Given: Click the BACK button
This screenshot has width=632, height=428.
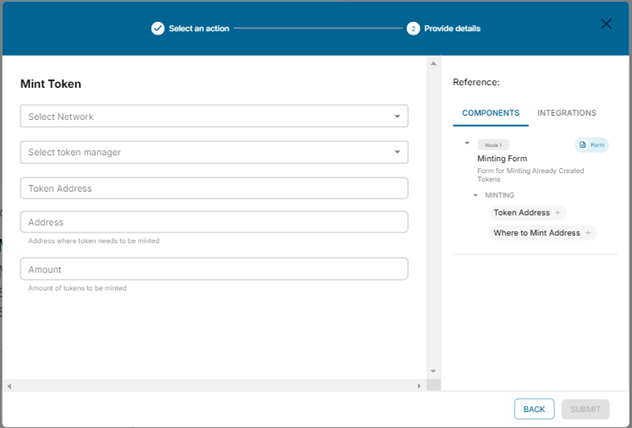Looking at the screenshot, I should point(534,409).
